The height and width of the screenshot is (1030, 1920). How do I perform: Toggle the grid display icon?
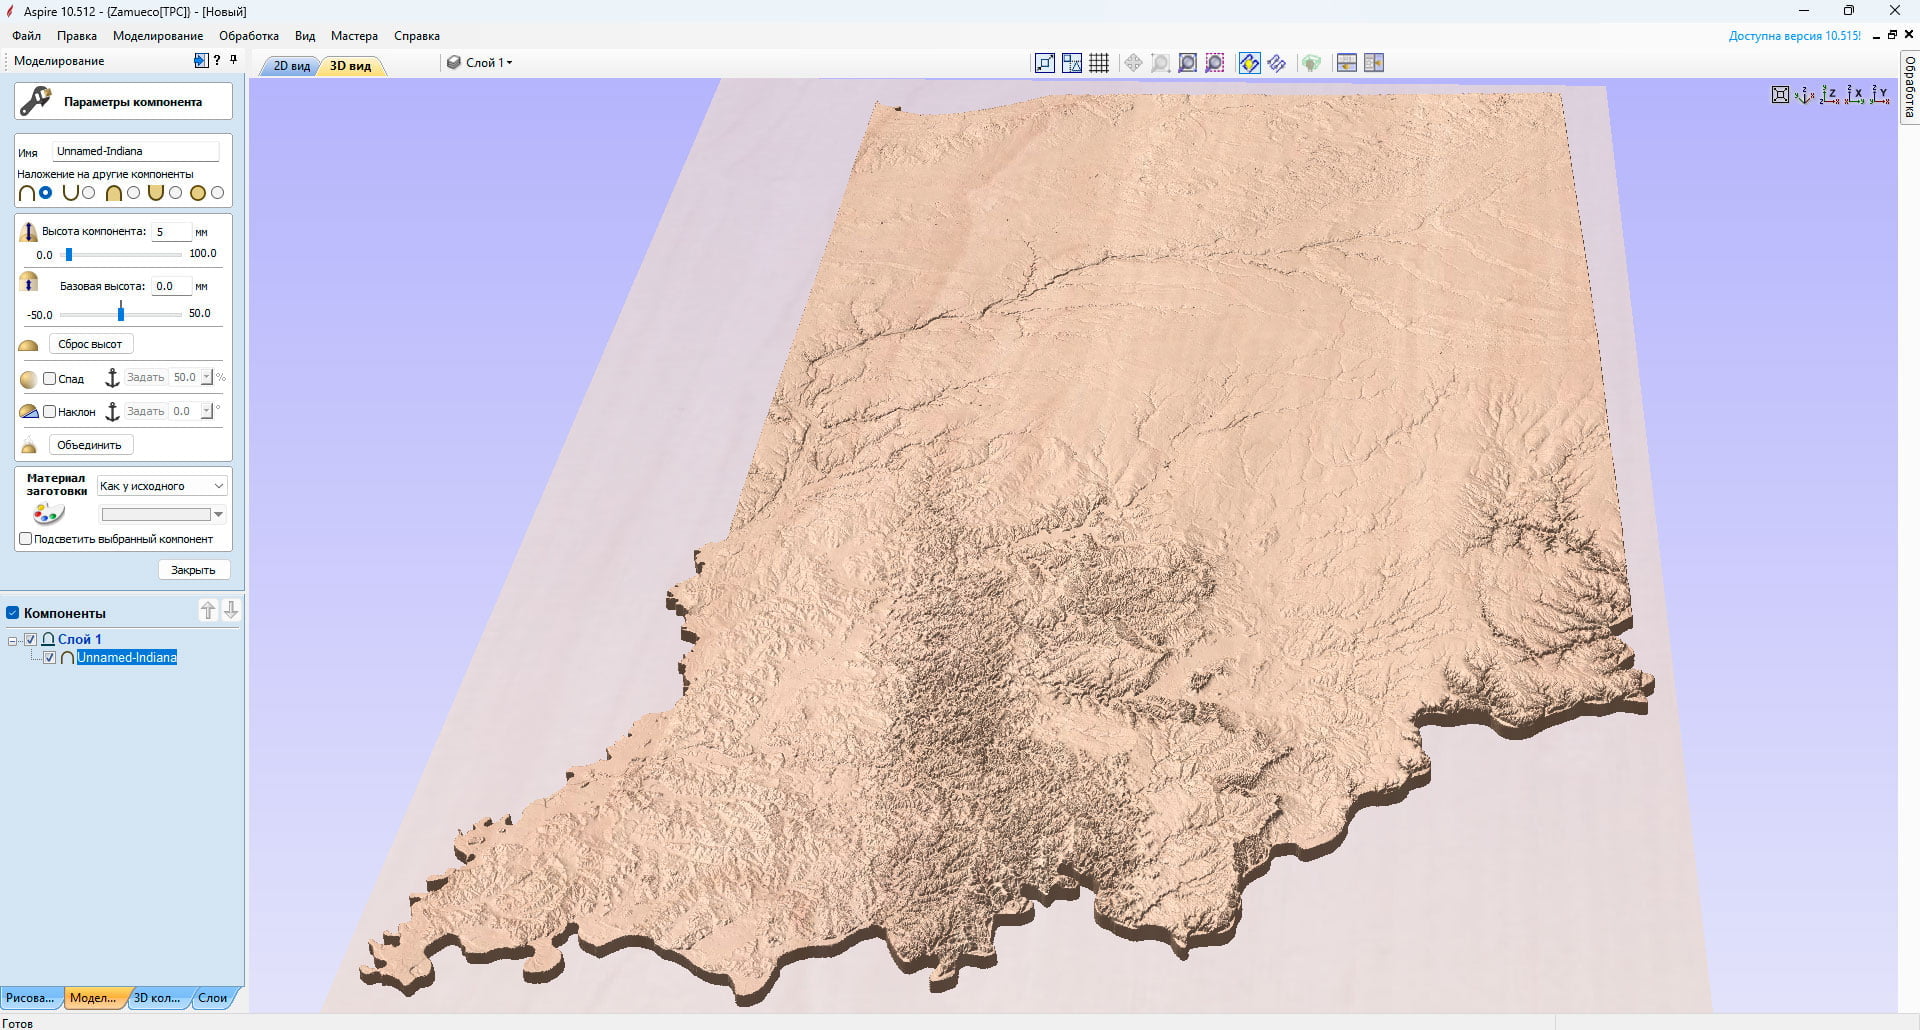pos(1099,63)
